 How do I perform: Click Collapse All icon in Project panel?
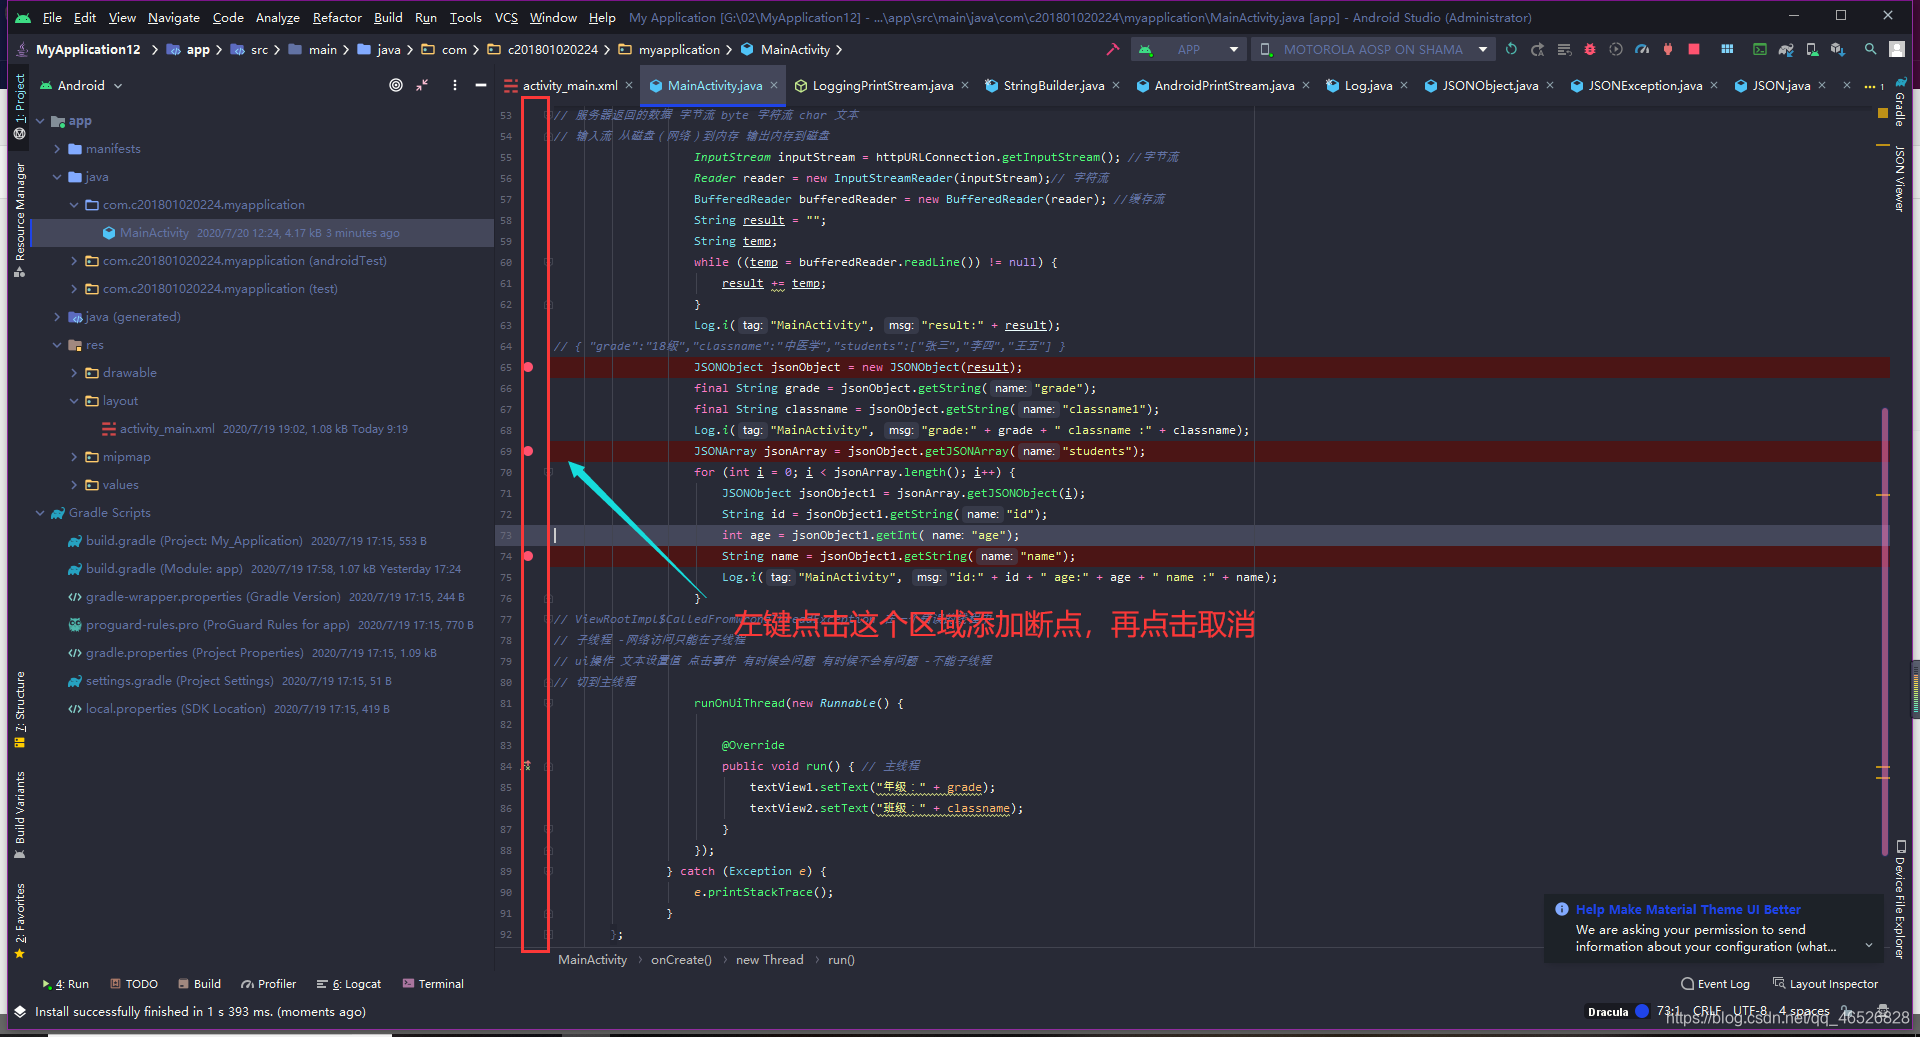click(x=423, y=85)
